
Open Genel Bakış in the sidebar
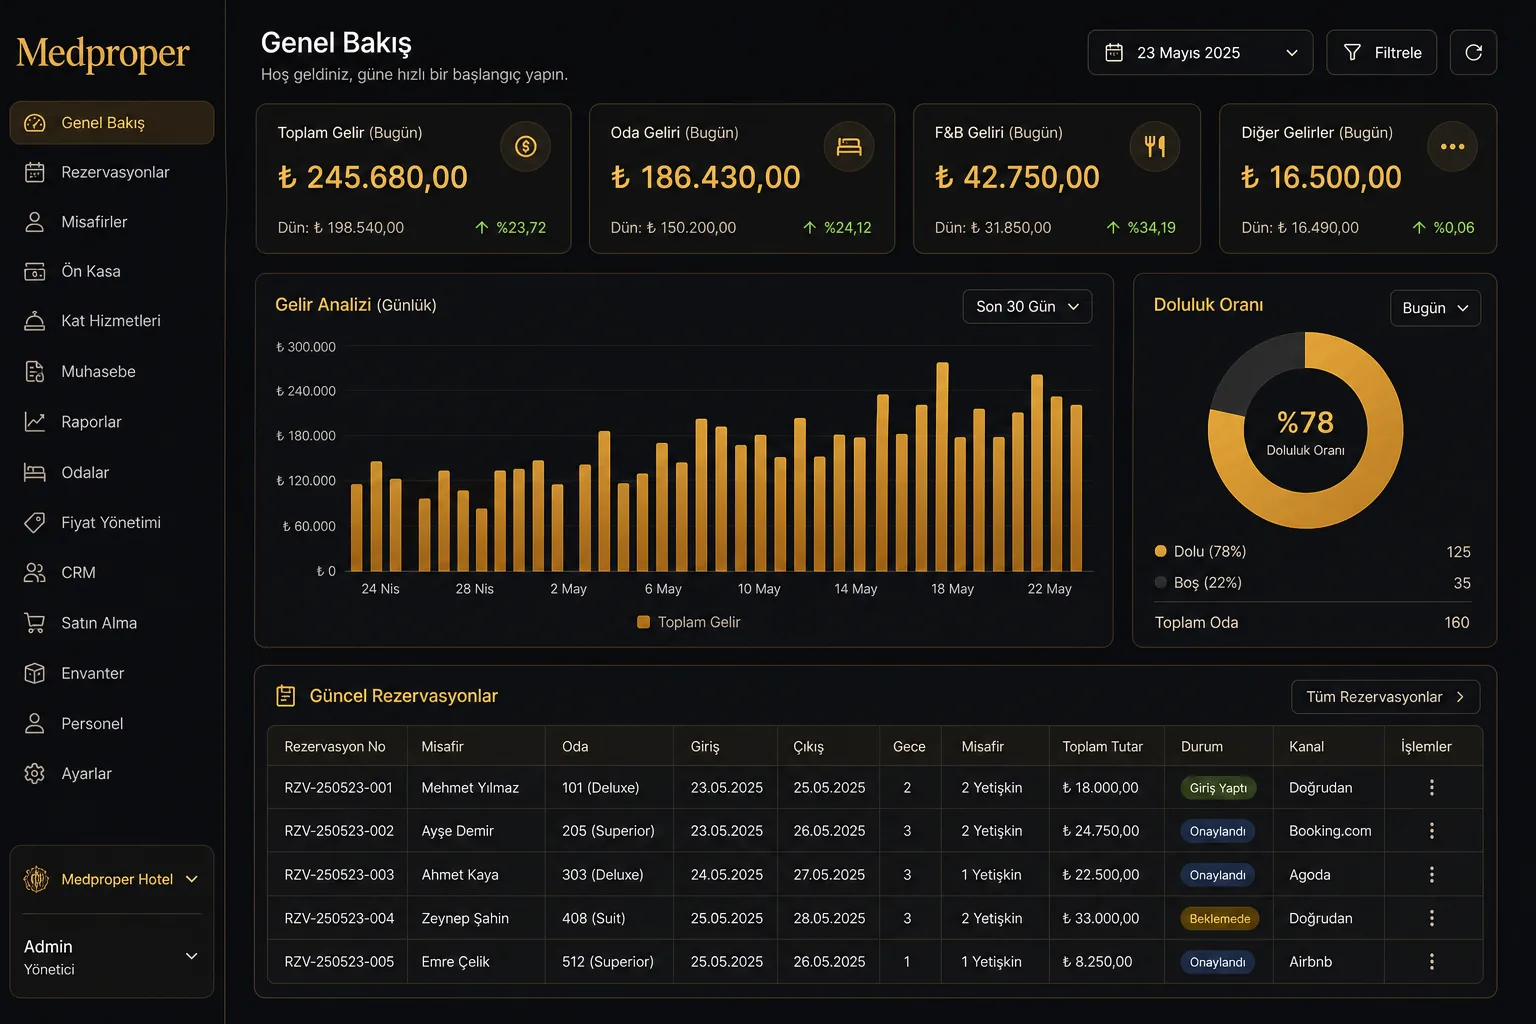pos(112,123)
